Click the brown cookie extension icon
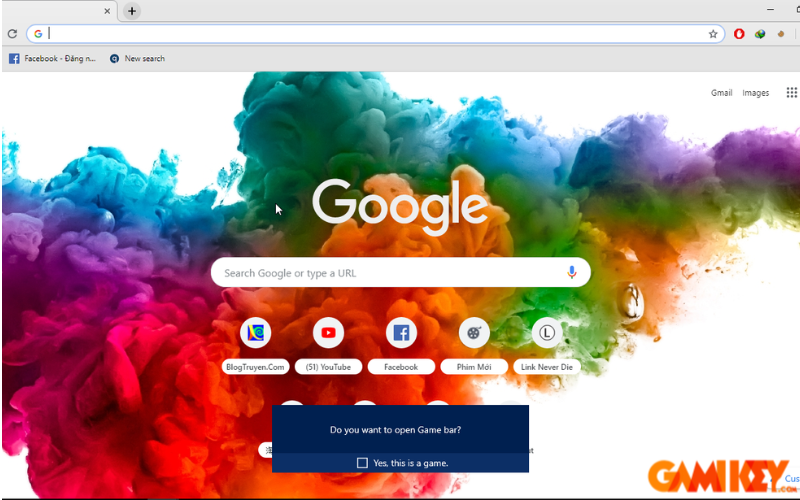Image resolution: width=800 pixels, height=500 pixels. (781, 34)
